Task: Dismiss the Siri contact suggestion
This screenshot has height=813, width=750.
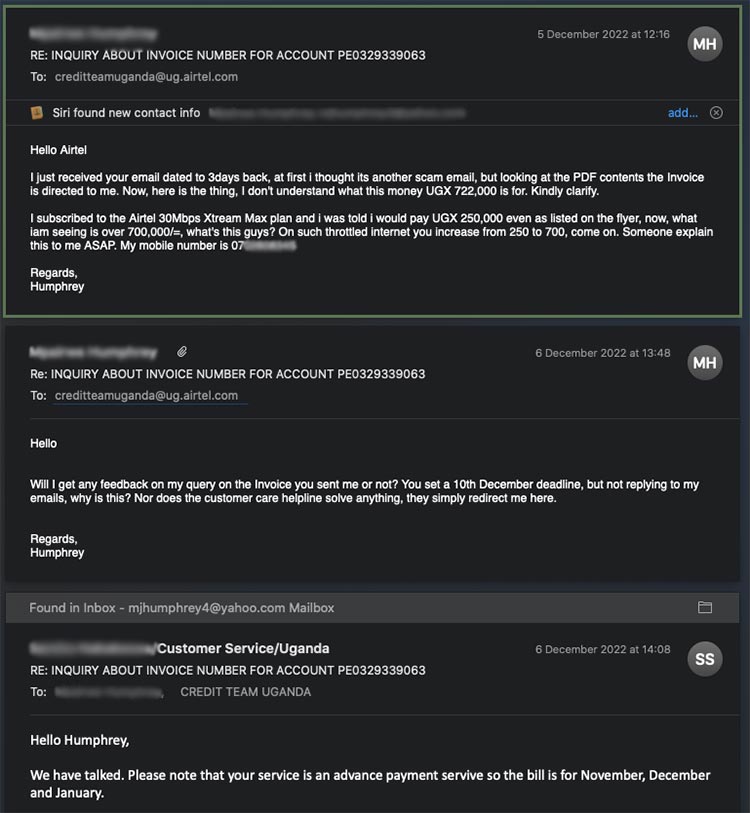Action: click(x=716, y=113)
